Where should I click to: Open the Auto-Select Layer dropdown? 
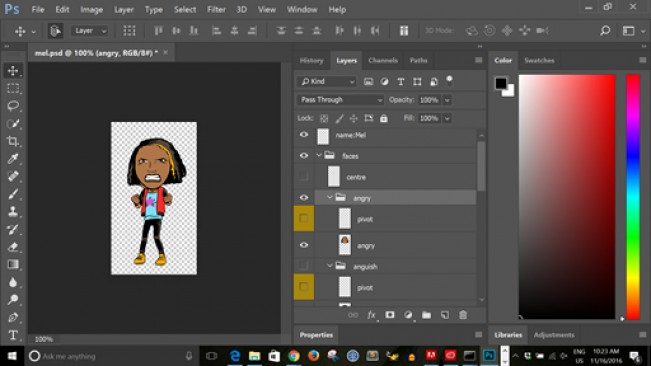coord(90,31)
